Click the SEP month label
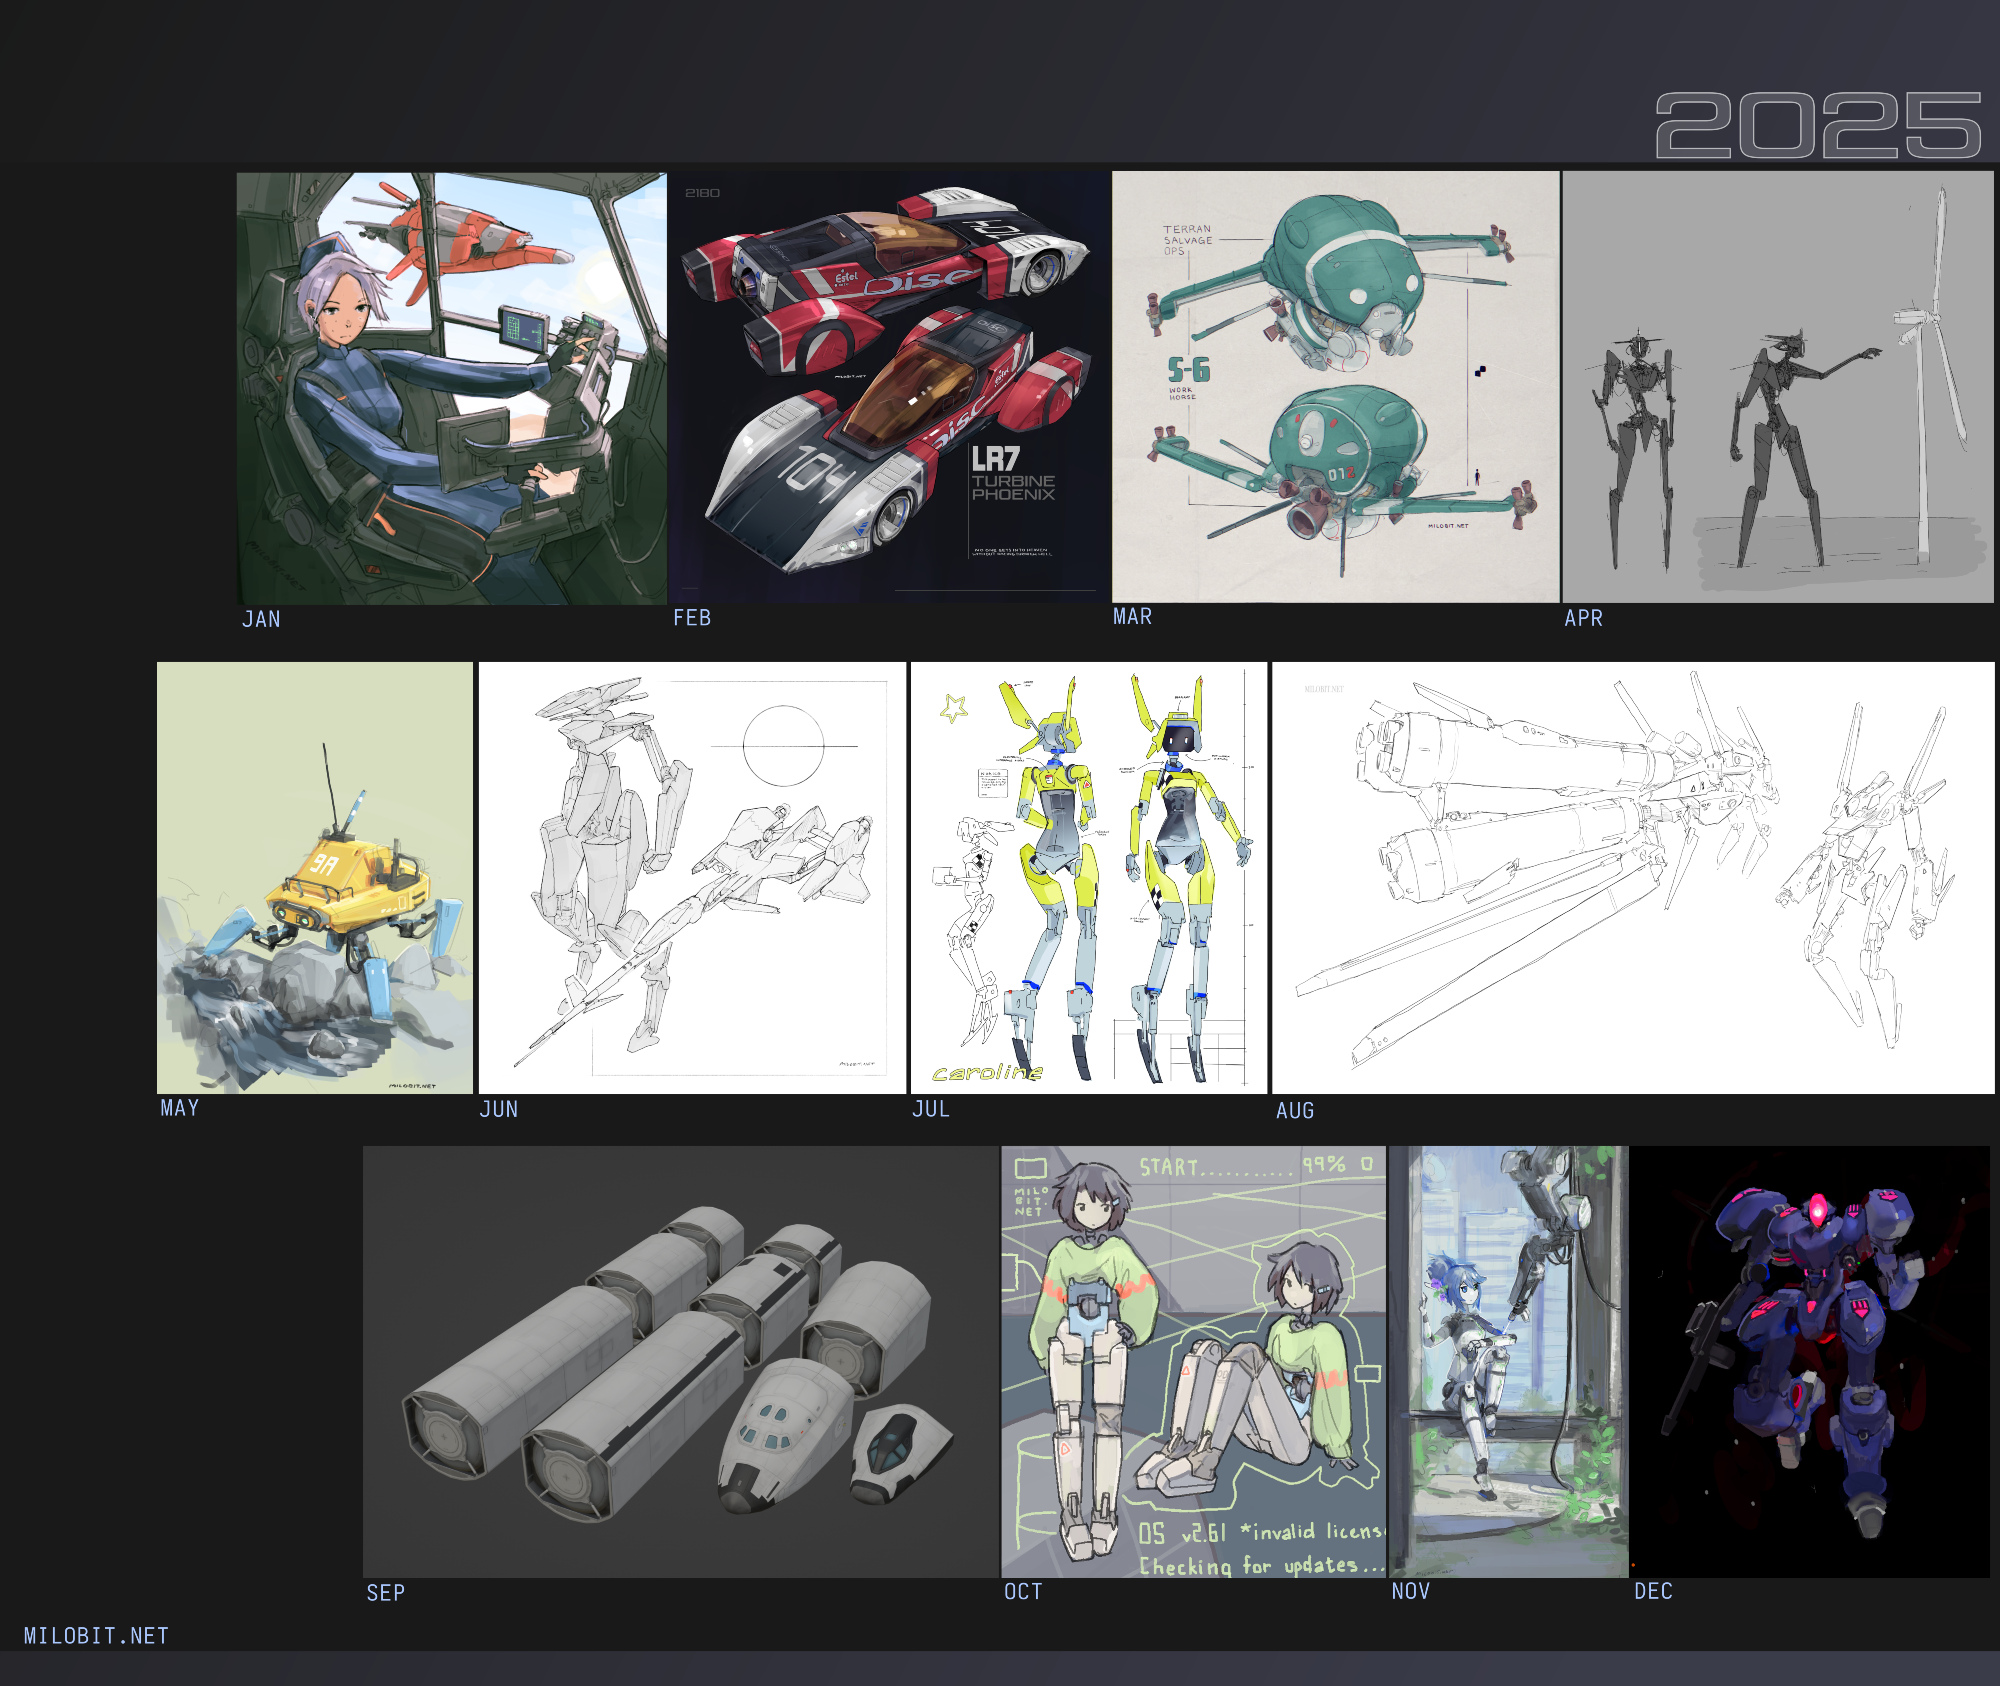This screenshot has width=2000, height=1686. tap(386, 1593)
